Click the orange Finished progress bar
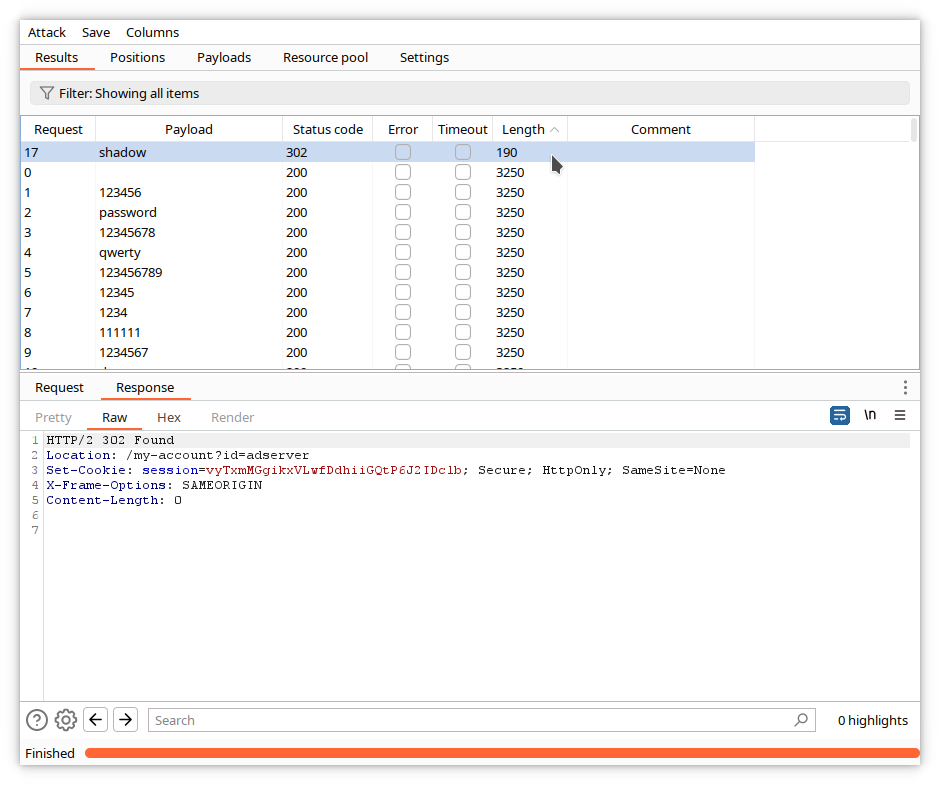Screen dimensions: 940x785 [500, 753]
